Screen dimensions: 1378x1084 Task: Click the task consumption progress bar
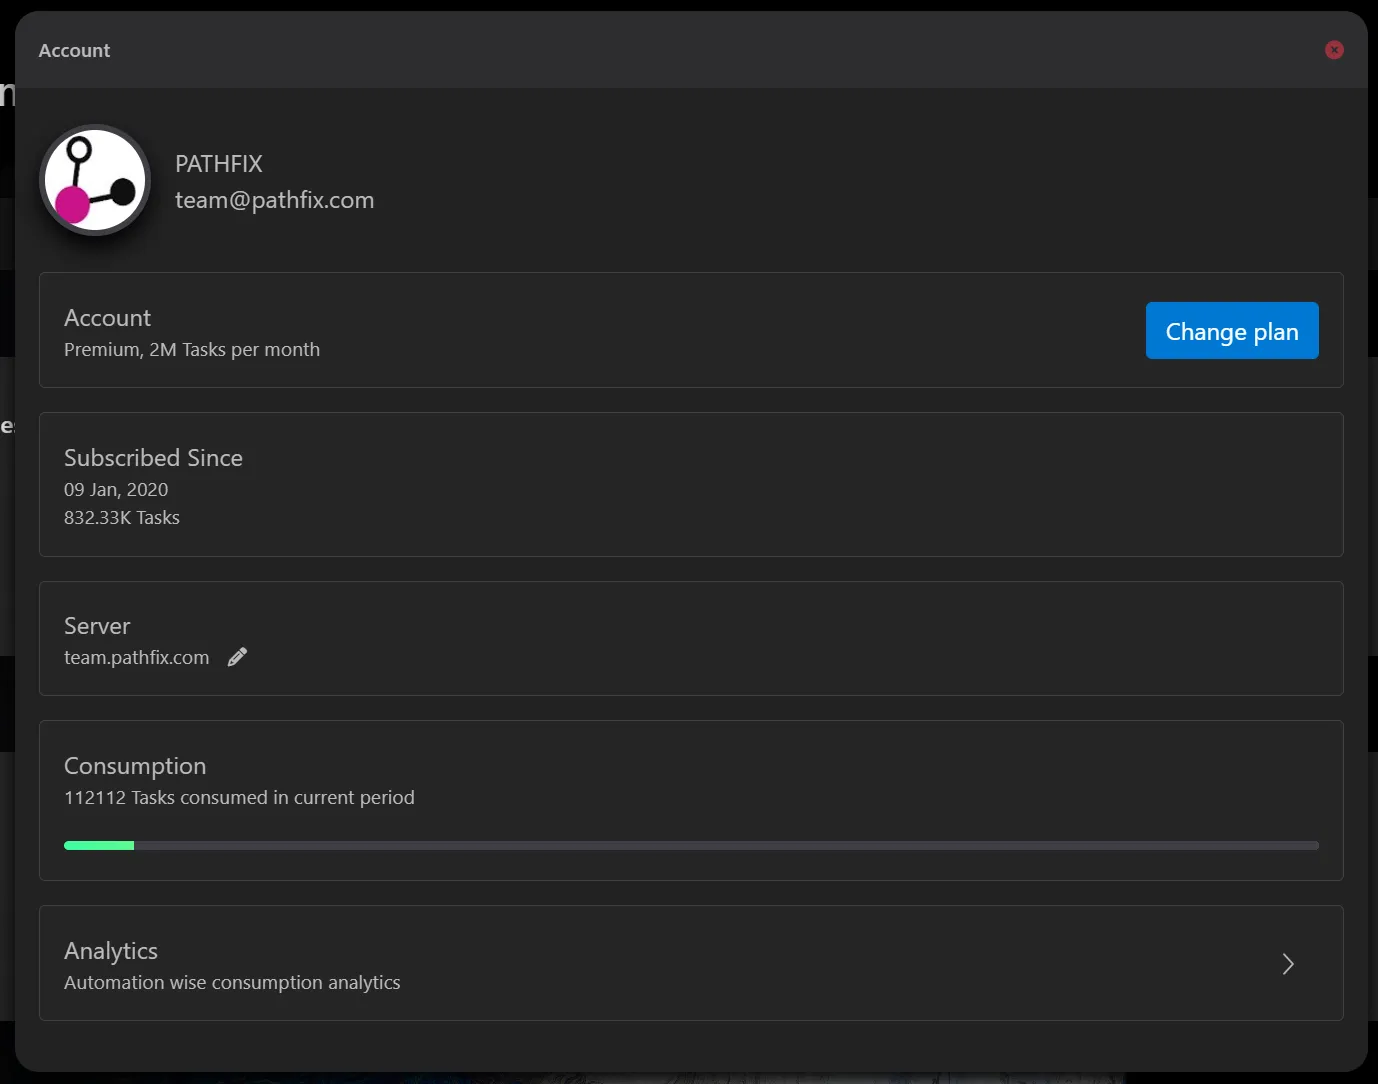coord(691,846)
